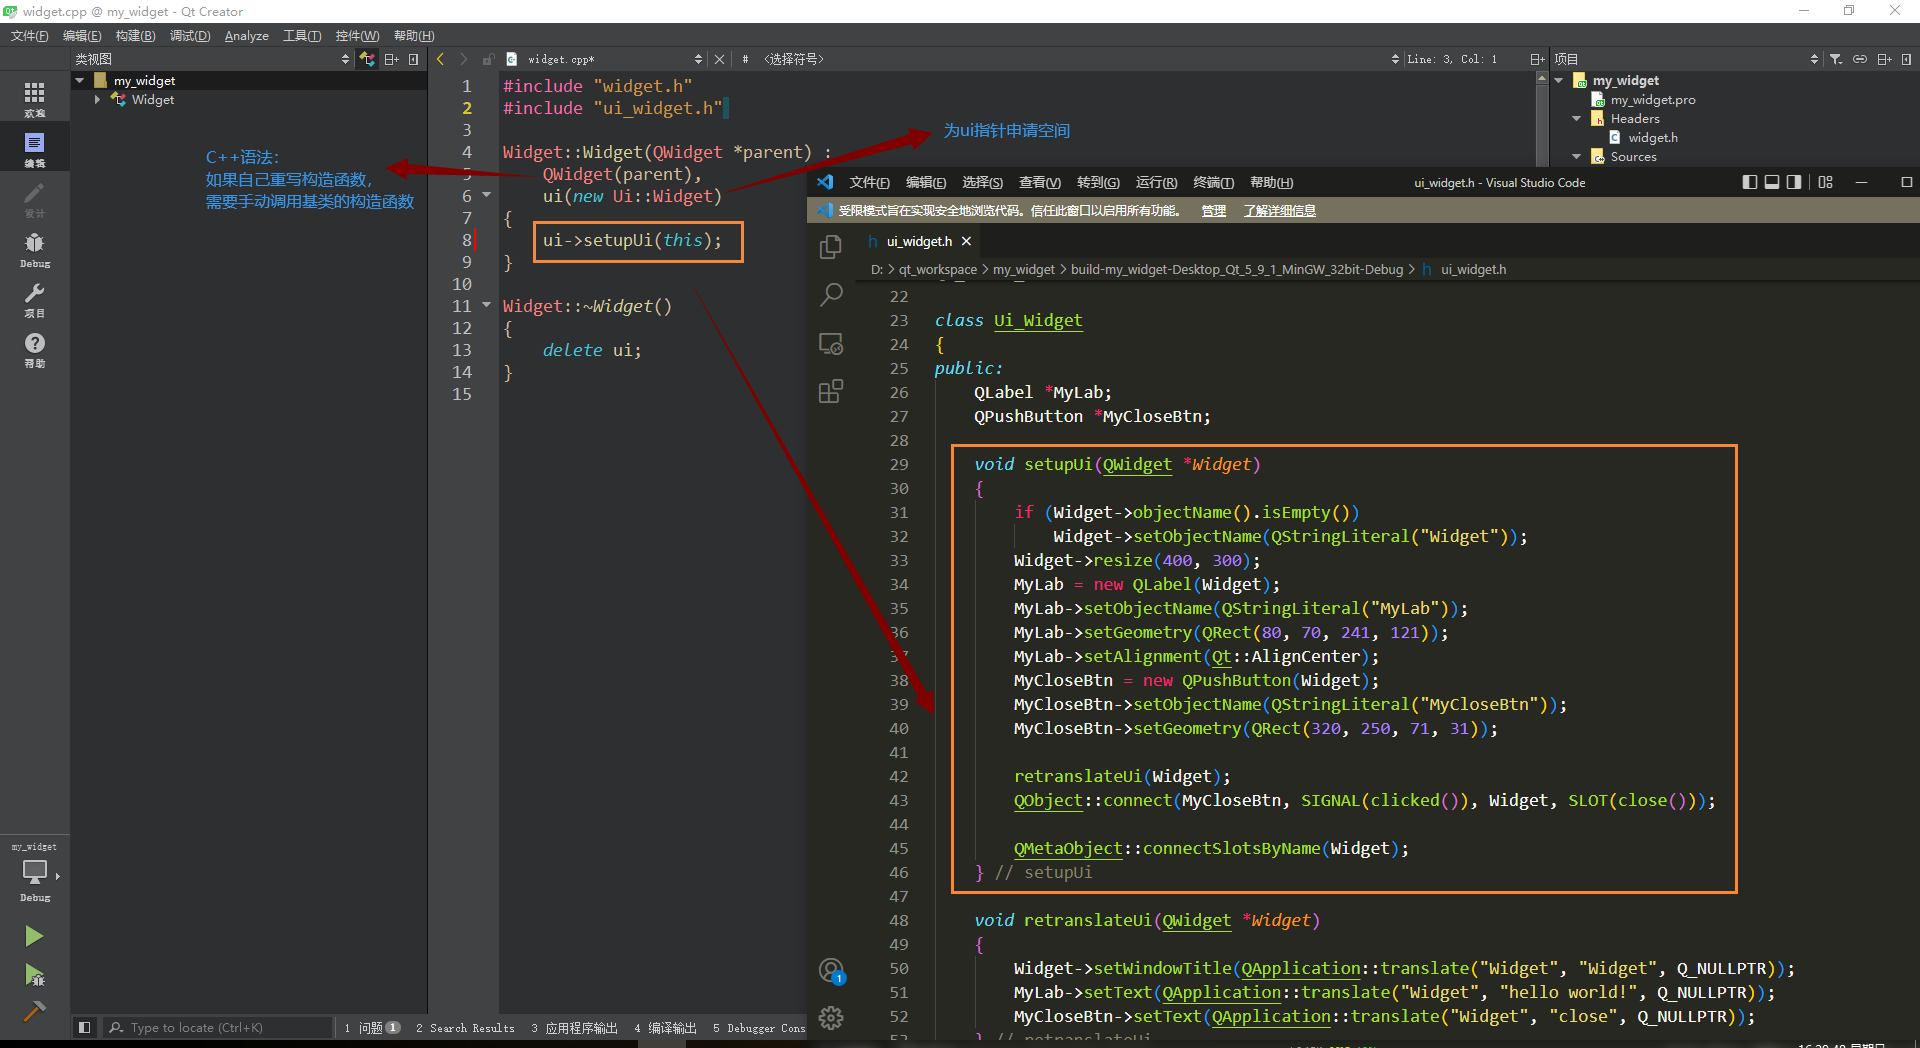Viewport: 1920px width, 1048px height.
Task: Open the Welcome mode in Qt Creator sidebar
Action: [34, 98]
